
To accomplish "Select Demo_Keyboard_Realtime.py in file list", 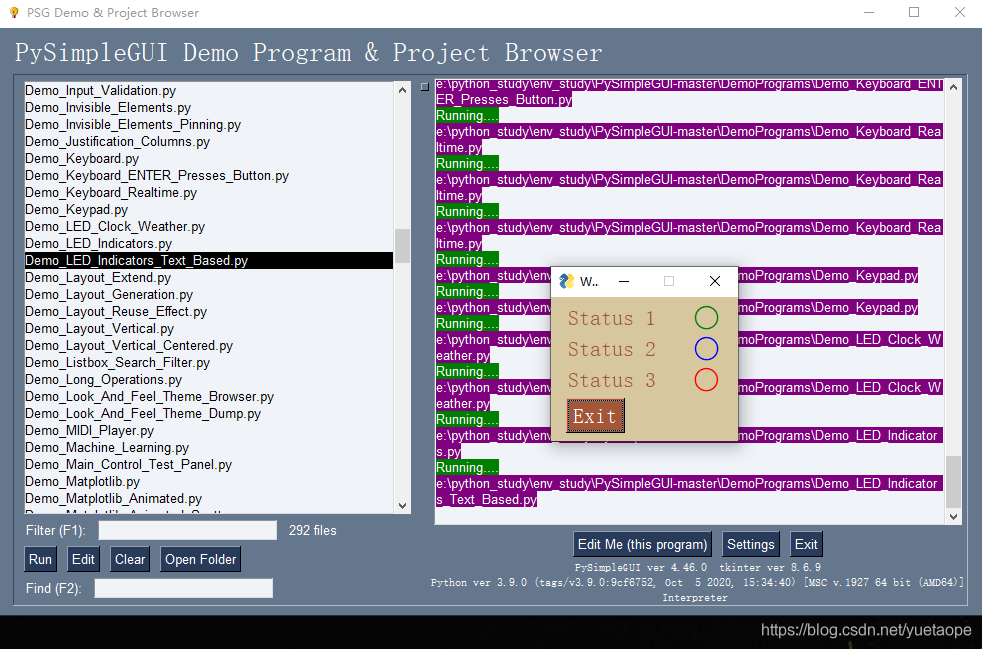I will (209, 192).
